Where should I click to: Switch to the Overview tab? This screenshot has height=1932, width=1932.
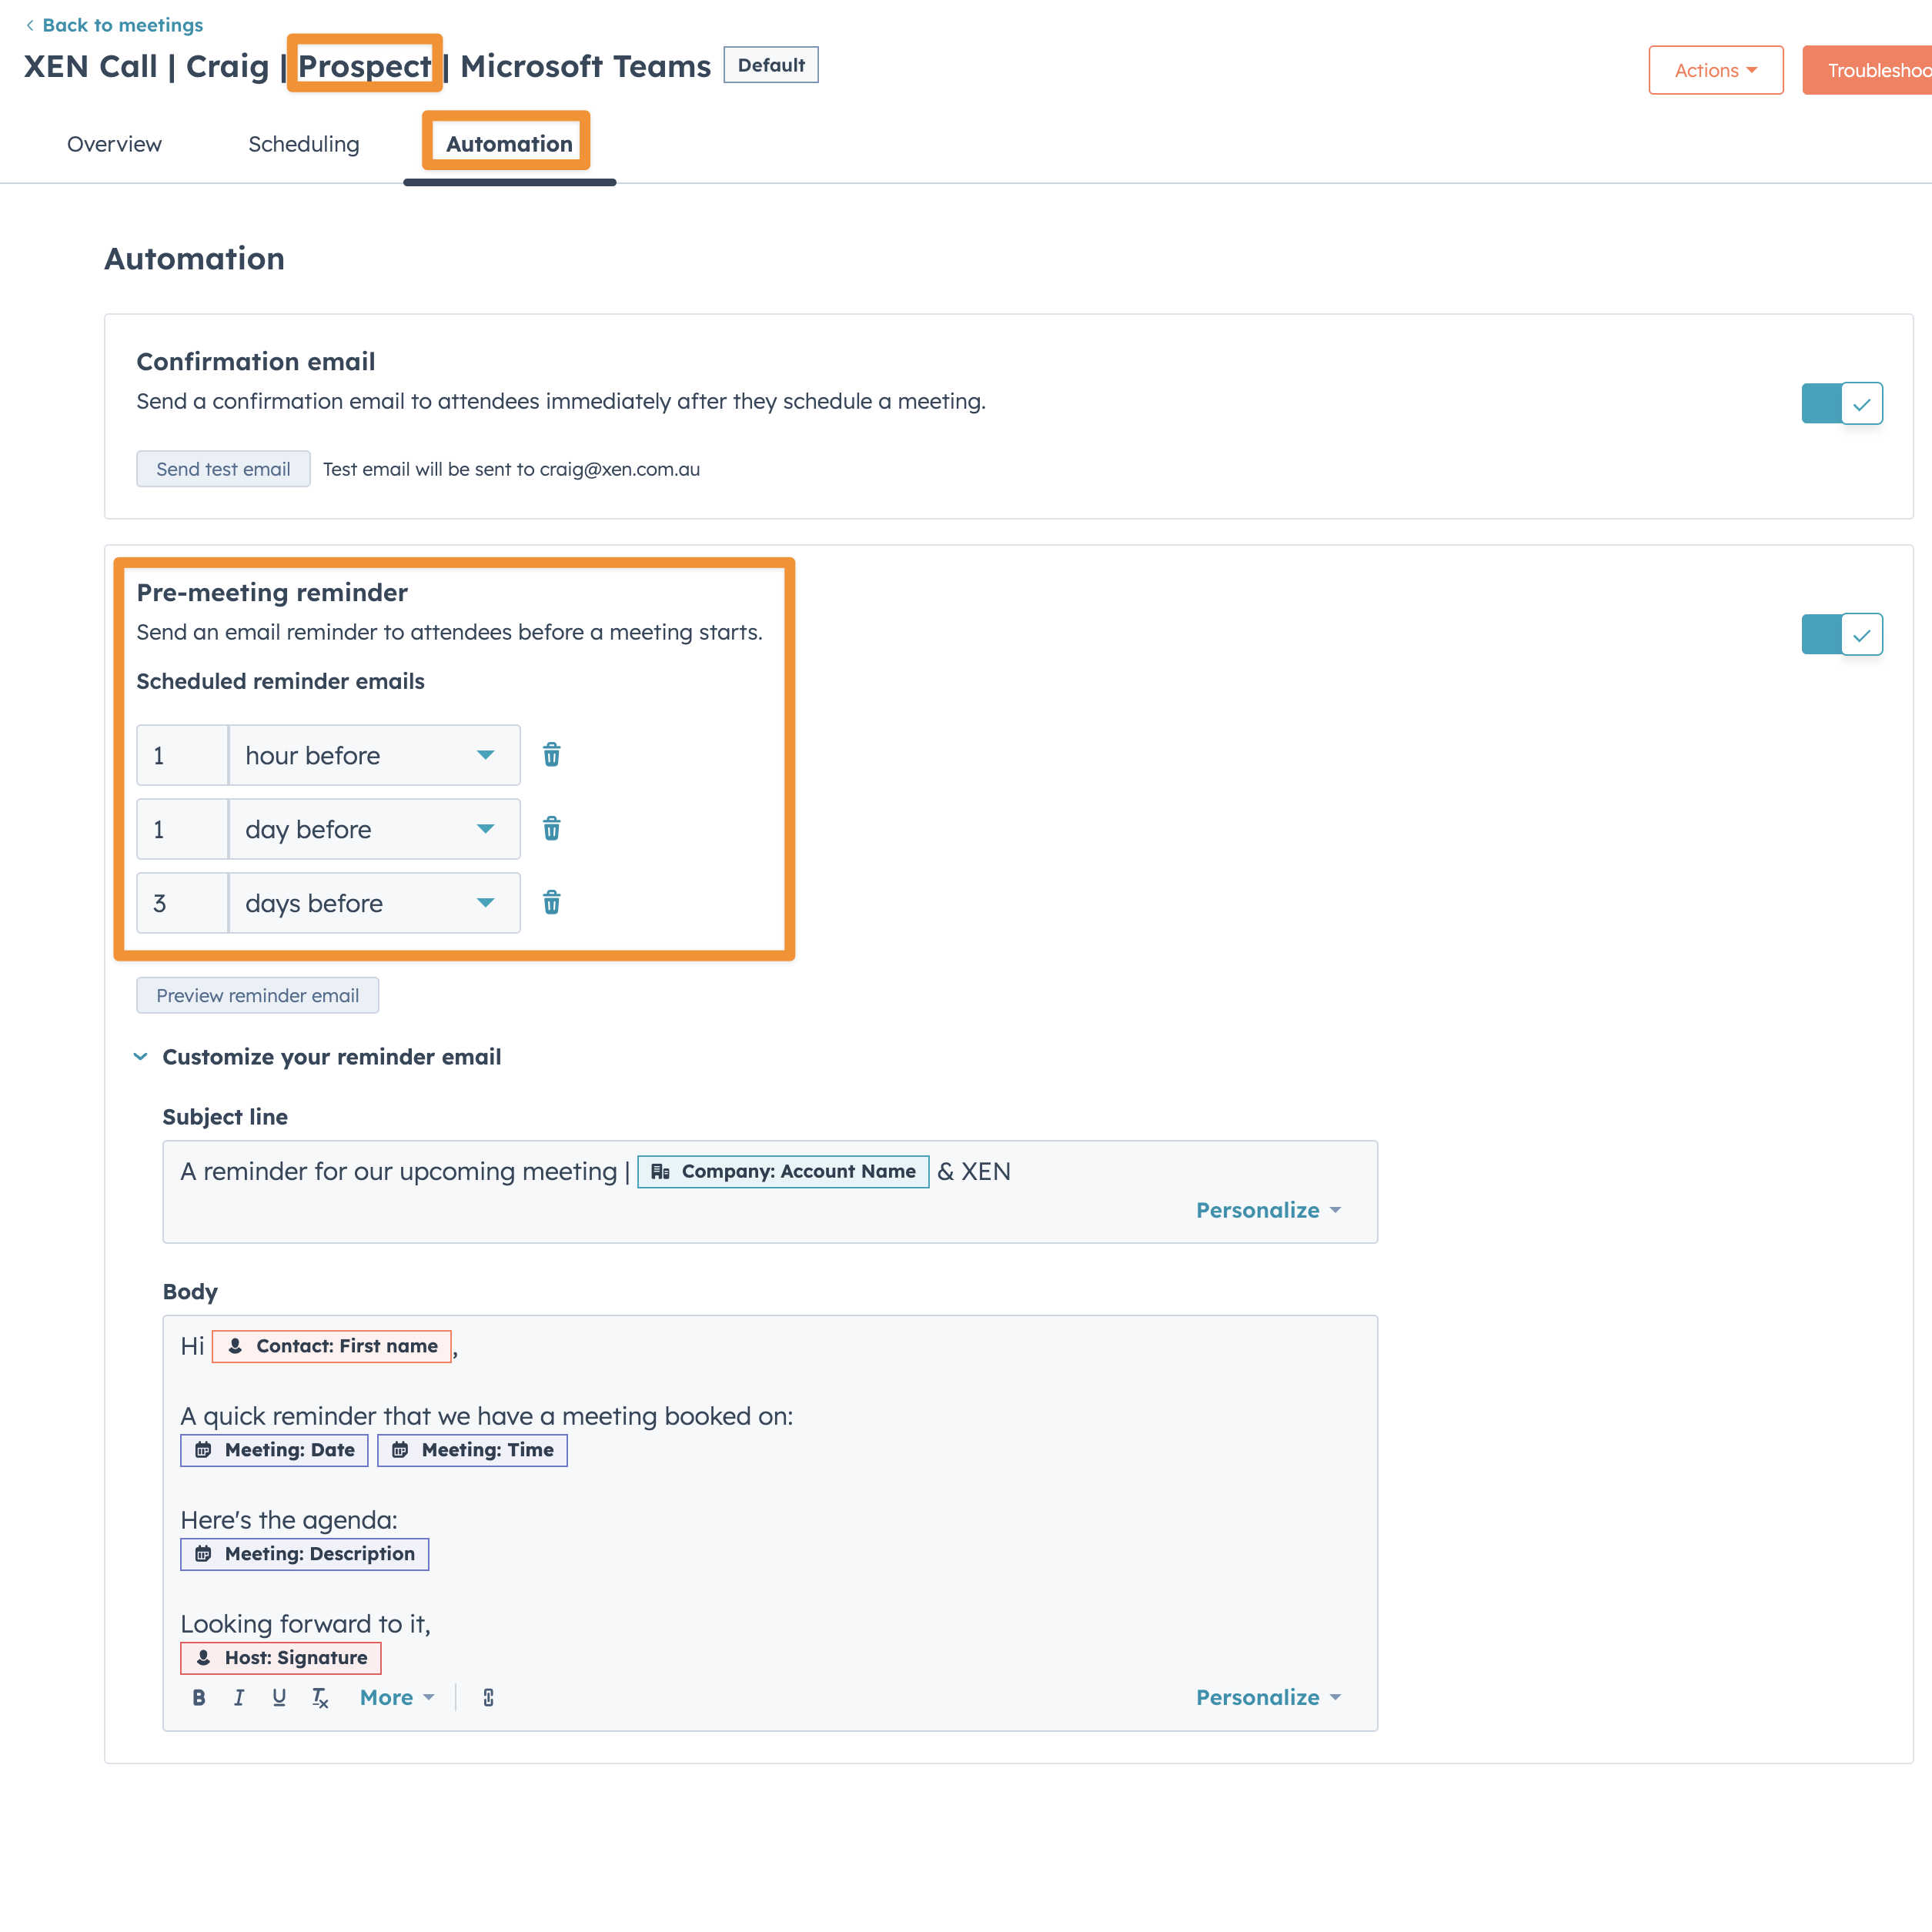coord(114,144)
